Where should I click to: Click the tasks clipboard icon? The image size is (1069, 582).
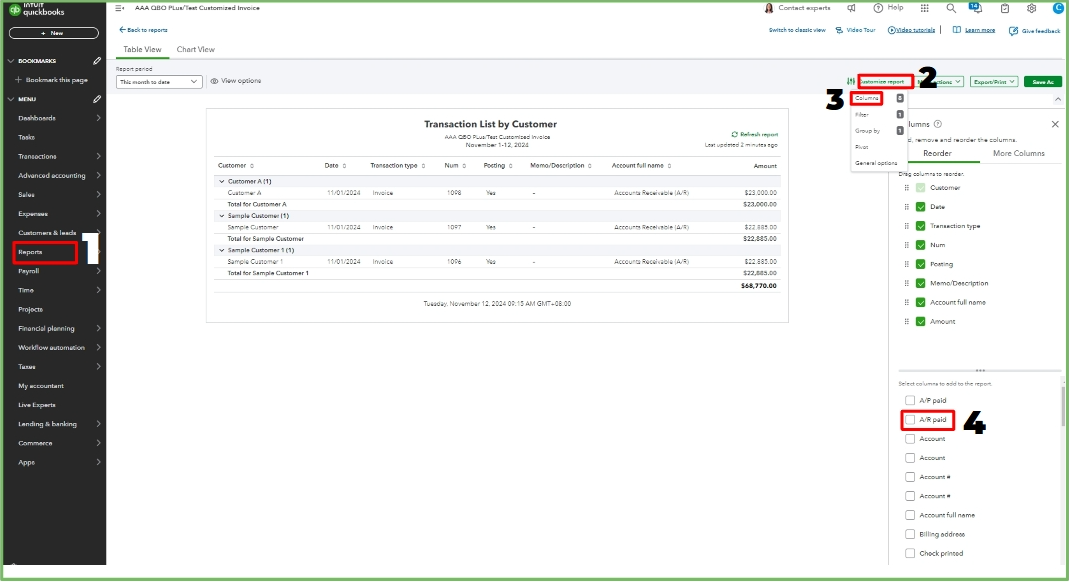pyautogui.click(x=1005, y=8)
